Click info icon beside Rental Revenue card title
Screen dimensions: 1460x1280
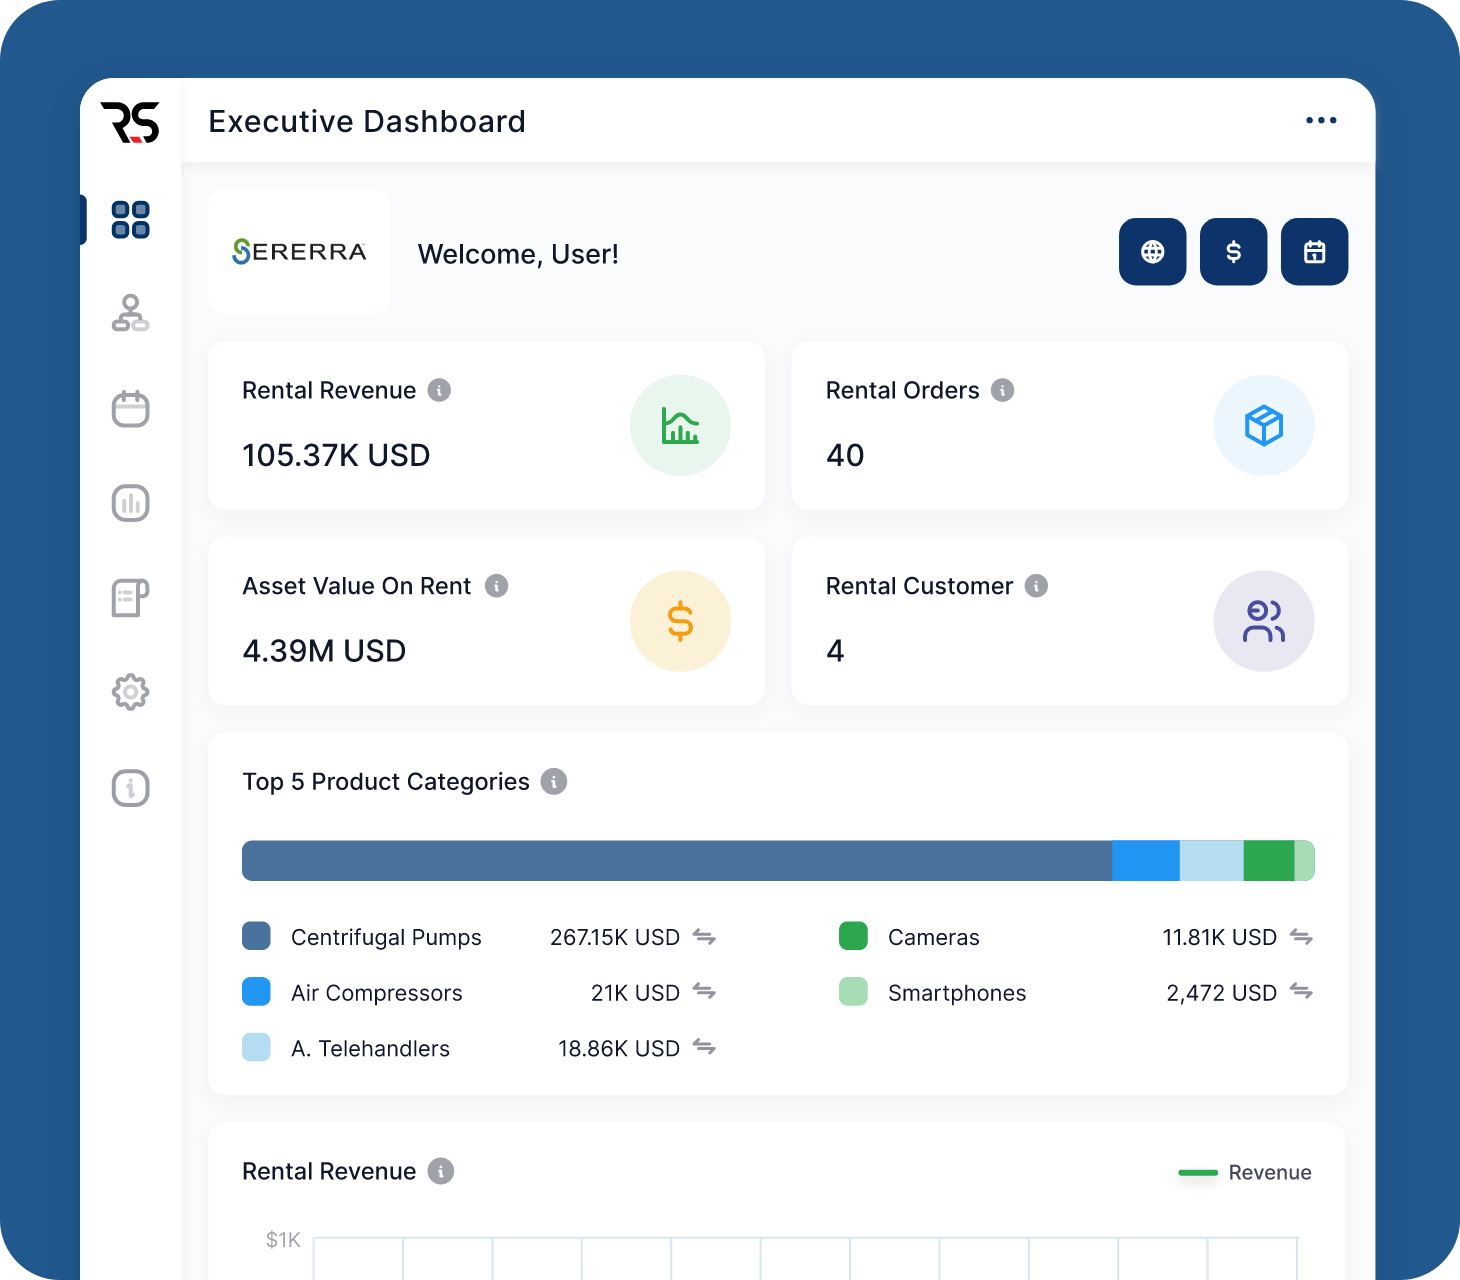click(439, 390)
